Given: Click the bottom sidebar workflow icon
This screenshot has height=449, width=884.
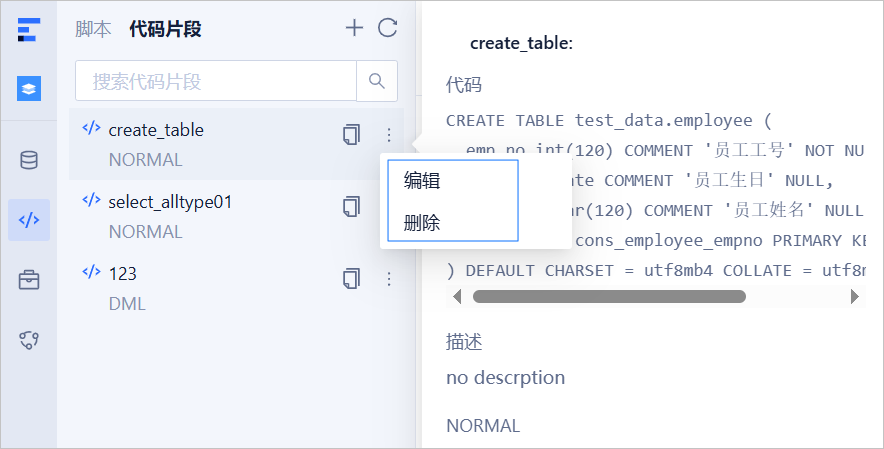Looking at the screenshot, I should pyautogui.click(x=29, y=340).
